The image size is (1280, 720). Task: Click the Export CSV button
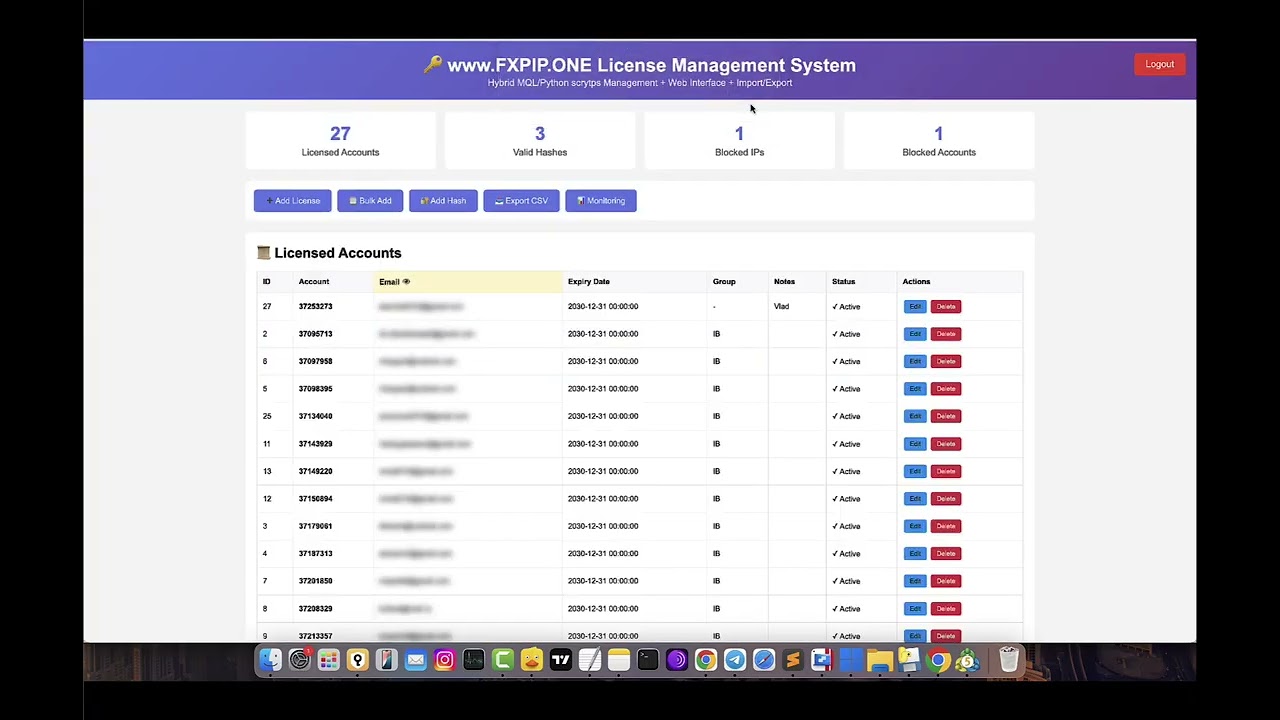521,201
